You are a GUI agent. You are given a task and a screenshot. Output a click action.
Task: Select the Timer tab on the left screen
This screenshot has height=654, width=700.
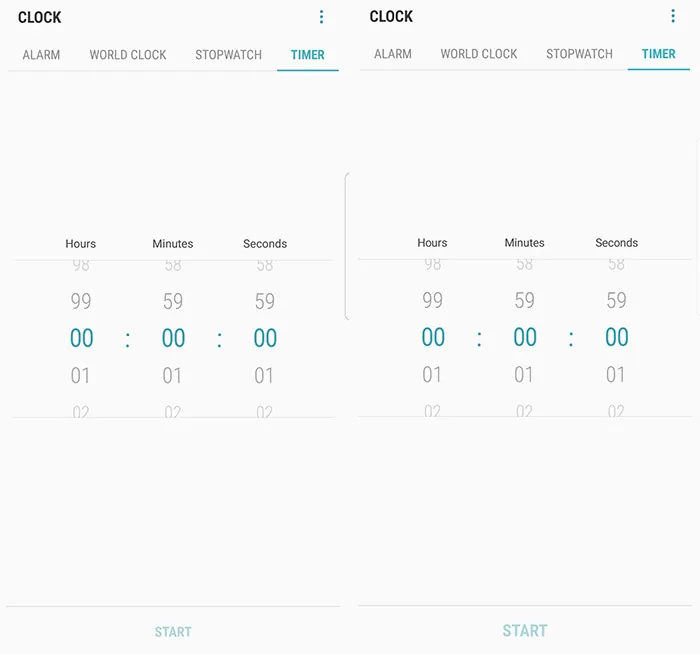307,55
